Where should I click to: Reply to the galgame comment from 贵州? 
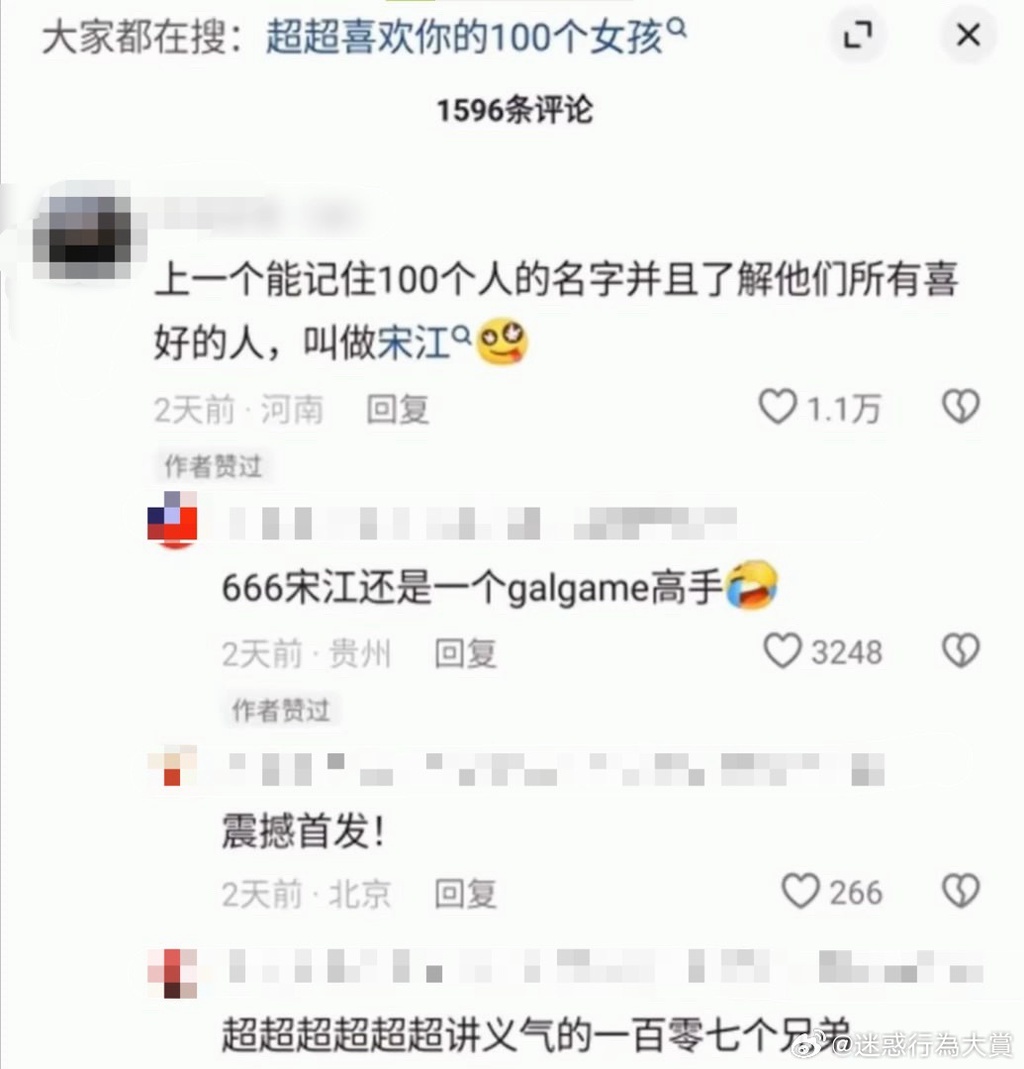coord(466,653)
